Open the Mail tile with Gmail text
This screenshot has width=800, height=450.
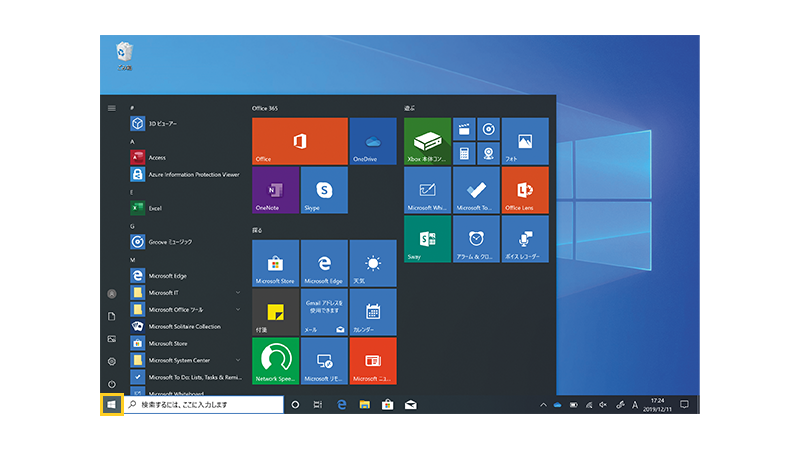point(324,312)
